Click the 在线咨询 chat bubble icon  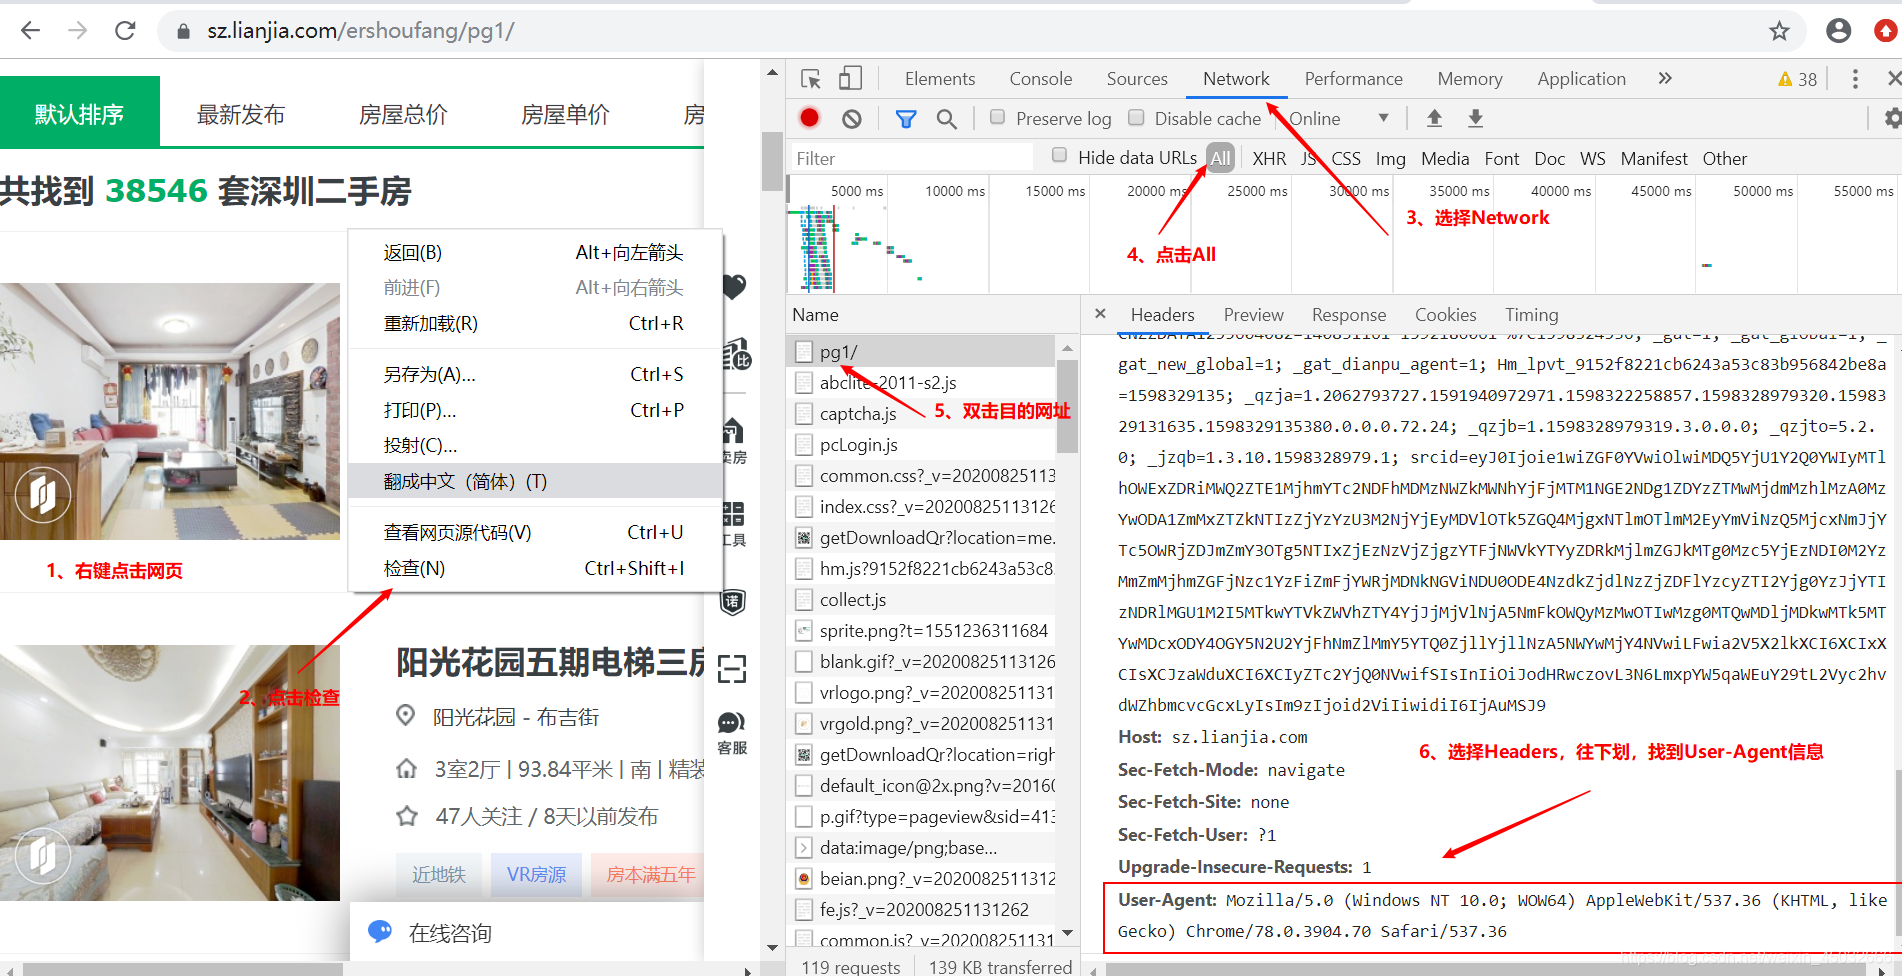coord(380,932)
